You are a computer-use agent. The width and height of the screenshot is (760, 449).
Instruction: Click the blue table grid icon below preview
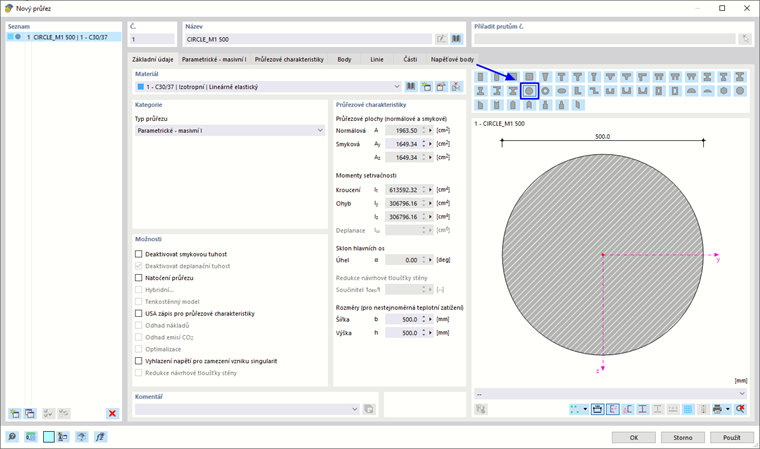click(x=688, y=409)
